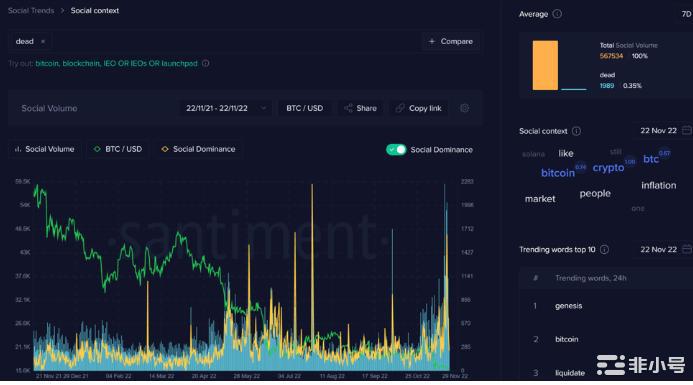Click the 'blockchain' try-out suggestion
This screenshot has height=385, width=693.
pos(81,64)
